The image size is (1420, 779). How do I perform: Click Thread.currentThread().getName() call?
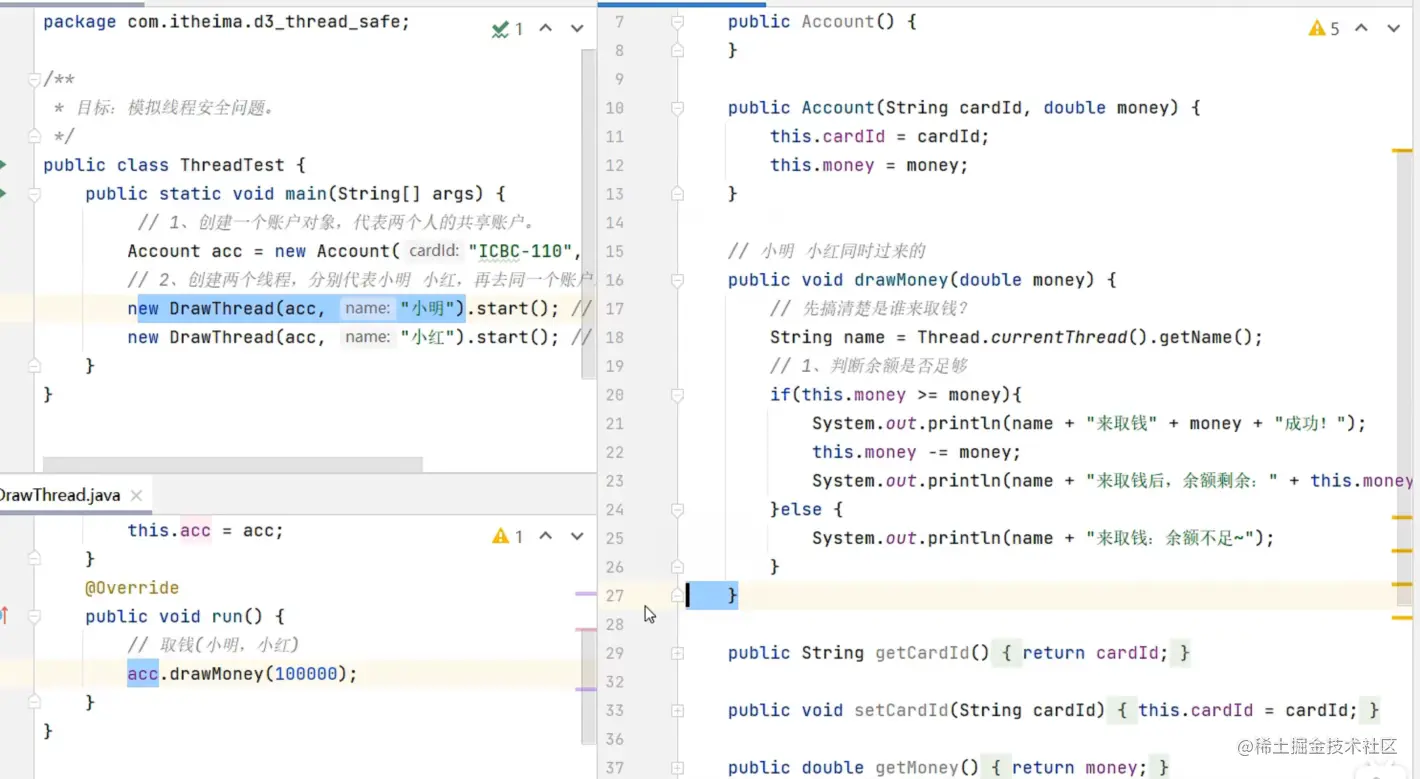(x=1085, y=337)
